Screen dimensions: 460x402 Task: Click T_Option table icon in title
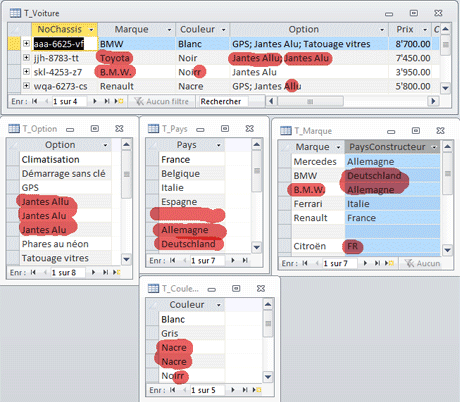[x=14, y=129]
